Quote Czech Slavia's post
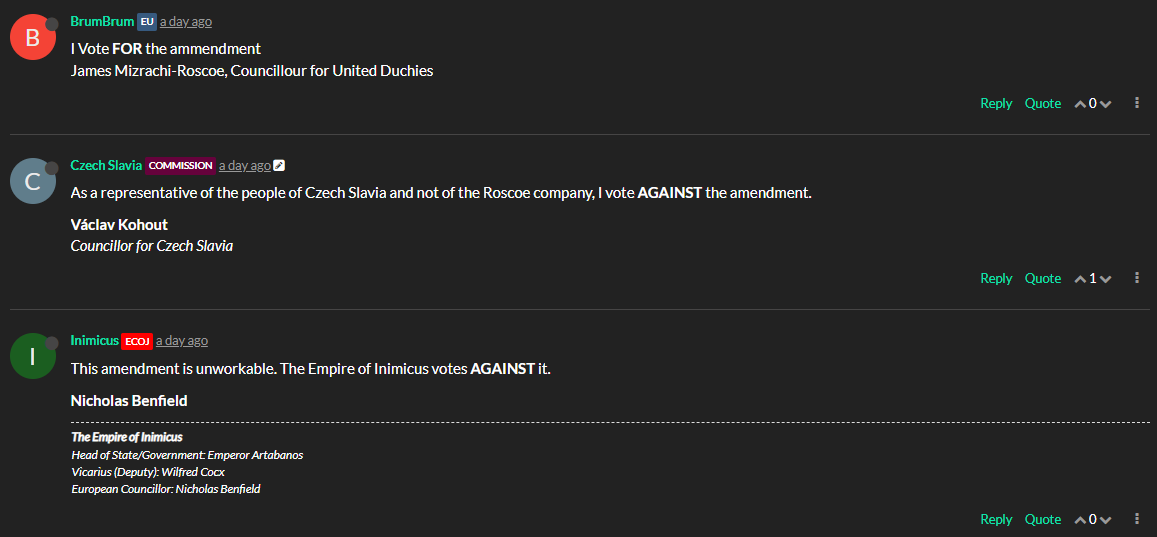 tap(1042, 278)
